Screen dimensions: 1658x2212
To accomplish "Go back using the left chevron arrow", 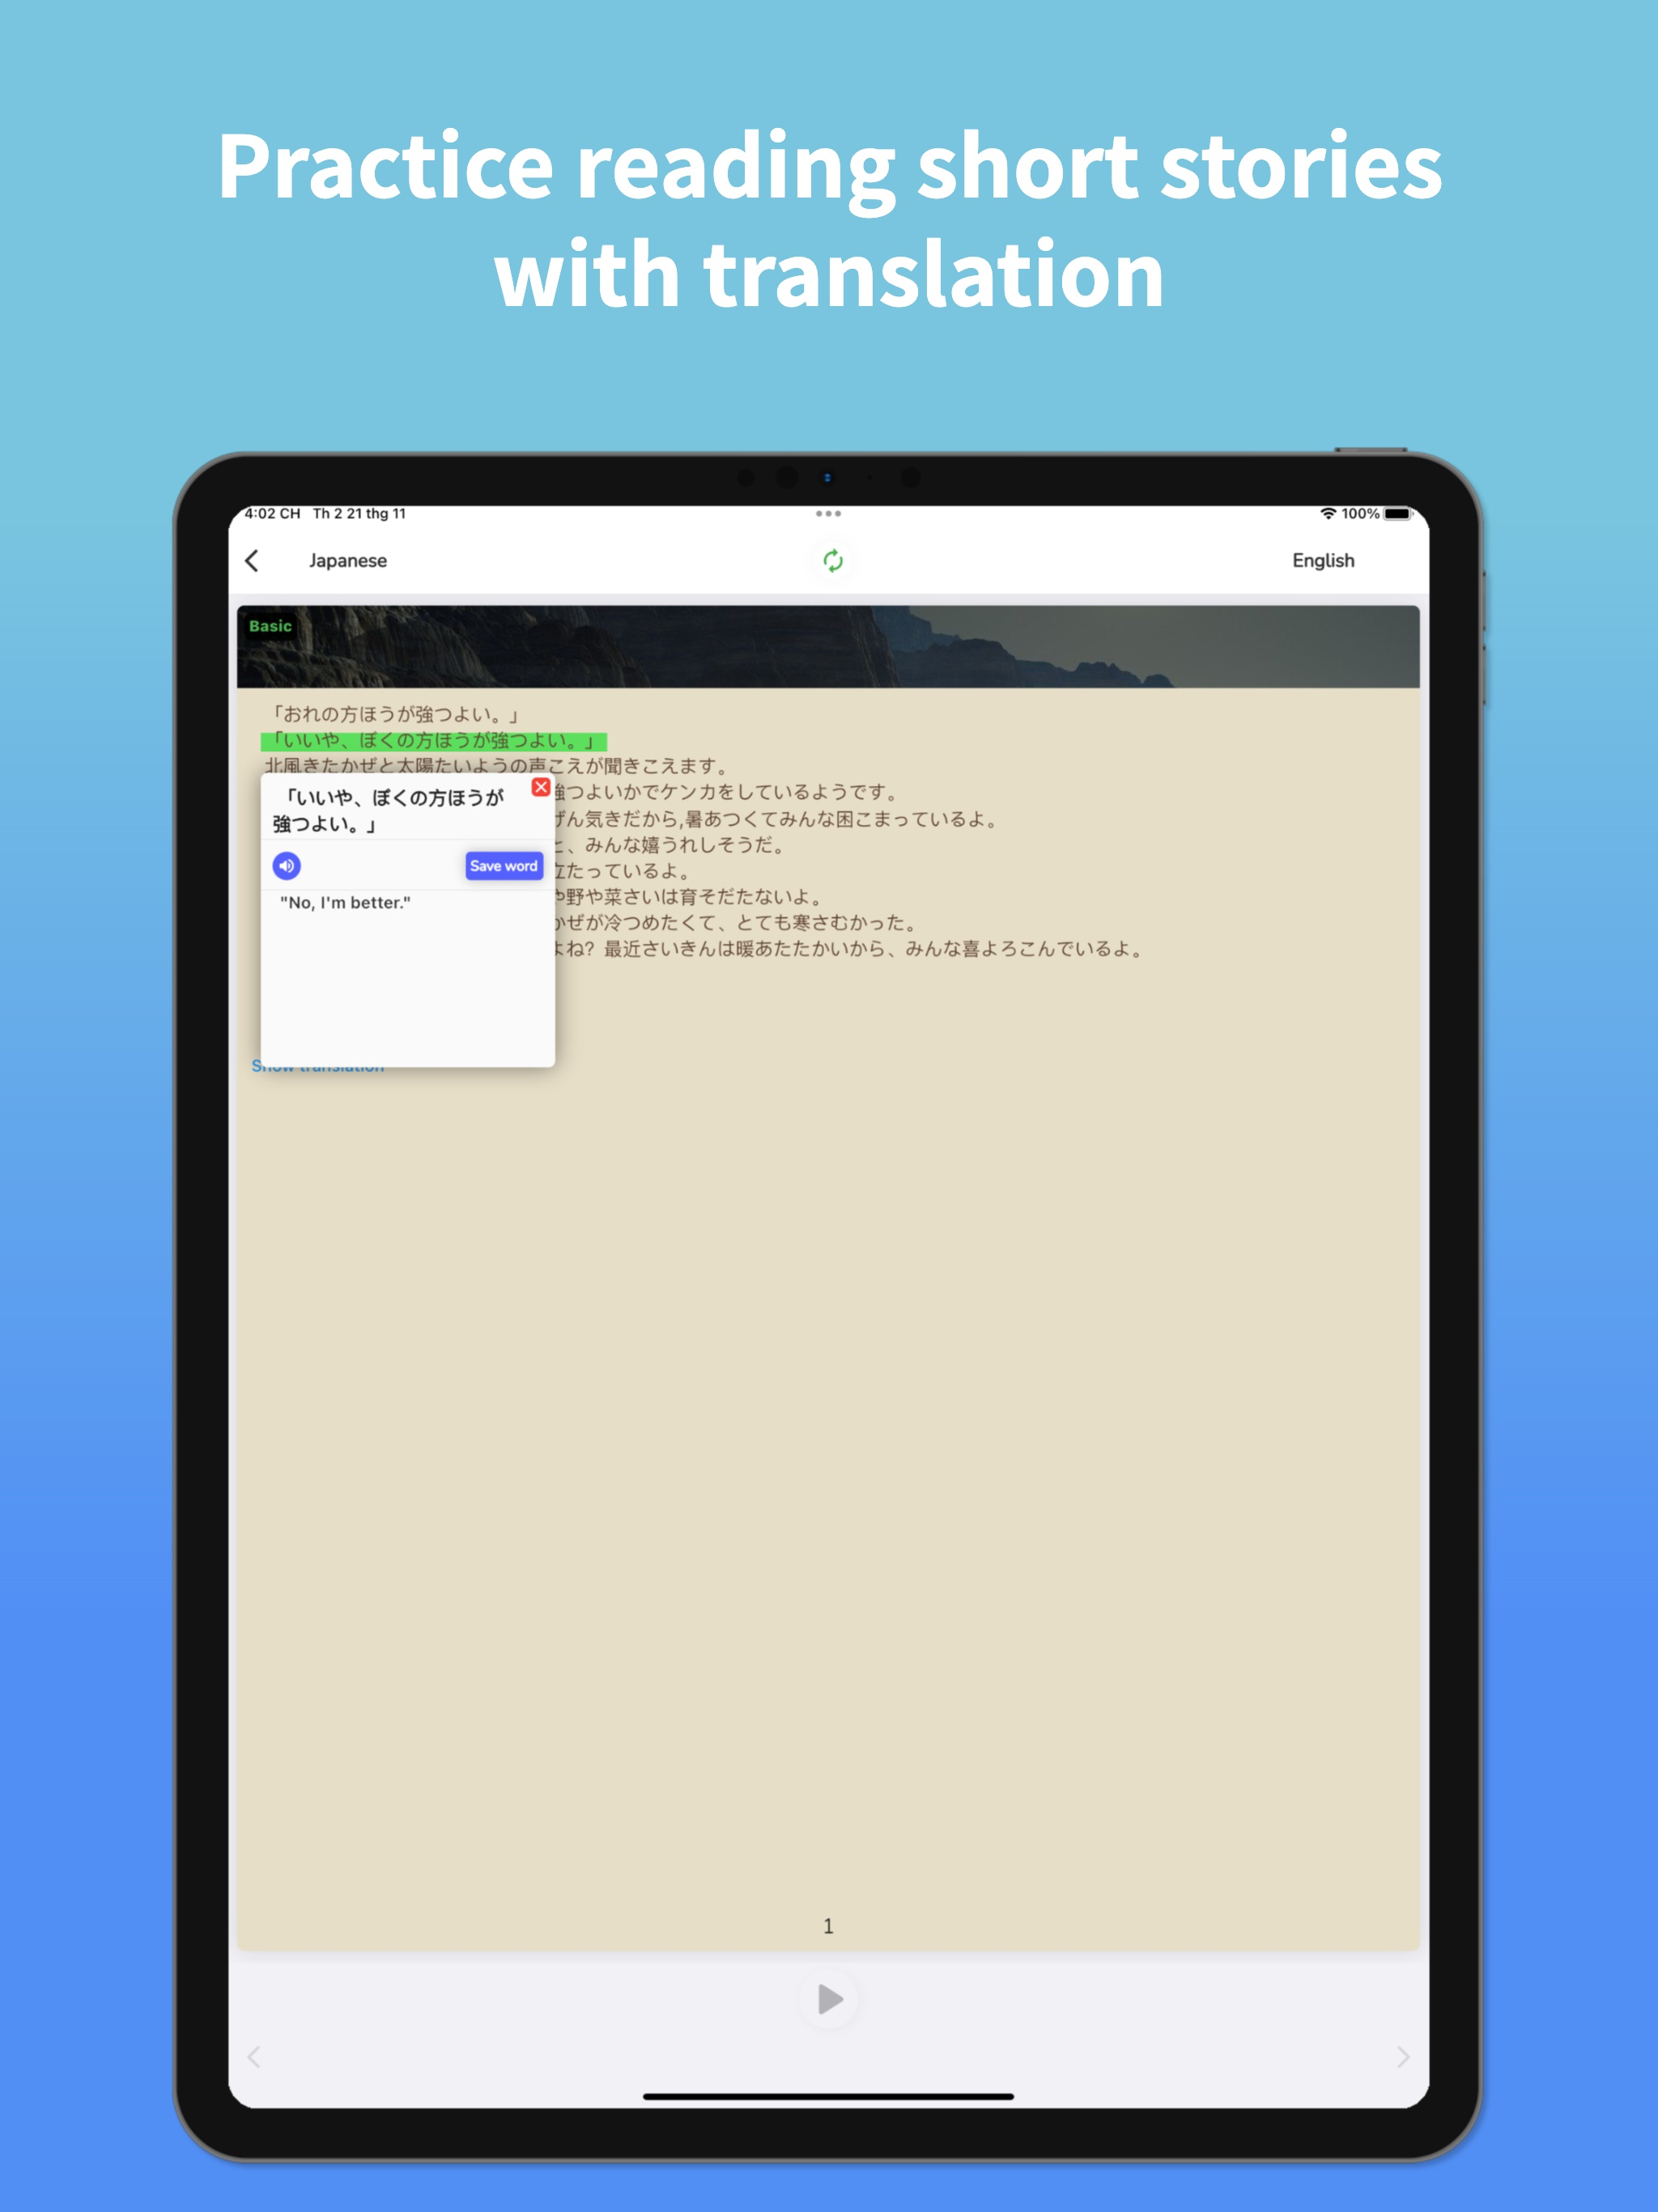I will click(252, 561).
